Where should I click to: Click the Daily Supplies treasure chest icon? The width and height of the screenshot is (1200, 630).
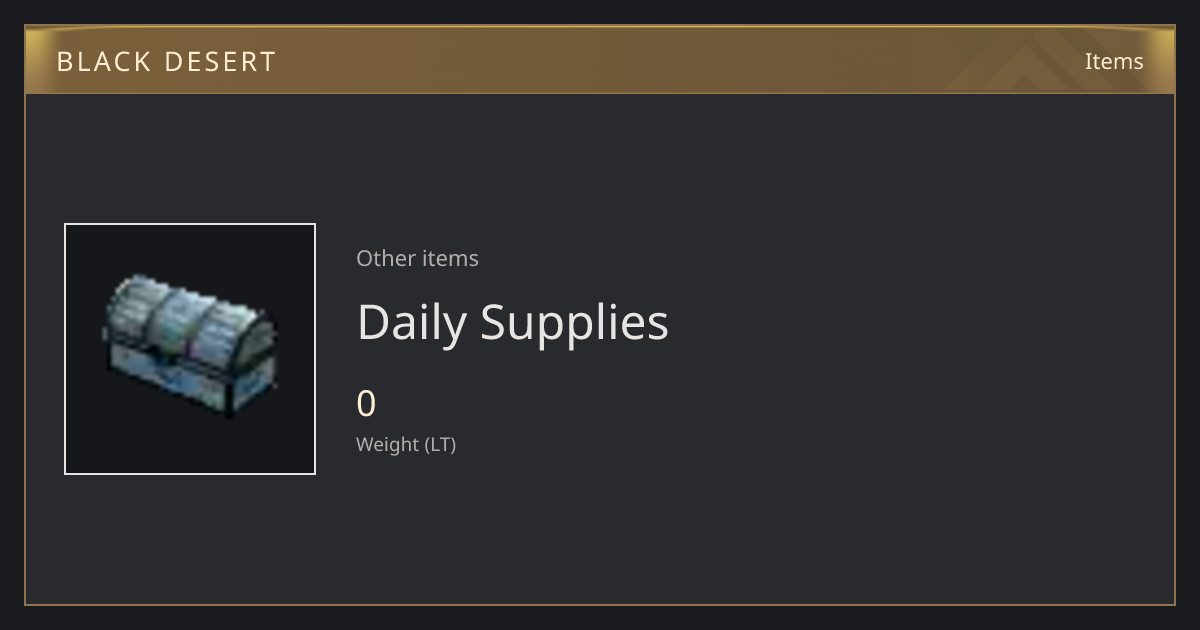click(190, 347)
